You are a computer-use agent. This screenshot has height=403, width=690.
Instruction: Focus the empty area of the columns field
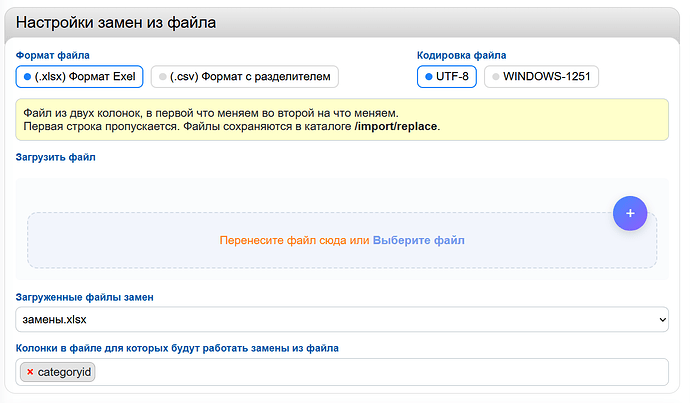(380, 372)
